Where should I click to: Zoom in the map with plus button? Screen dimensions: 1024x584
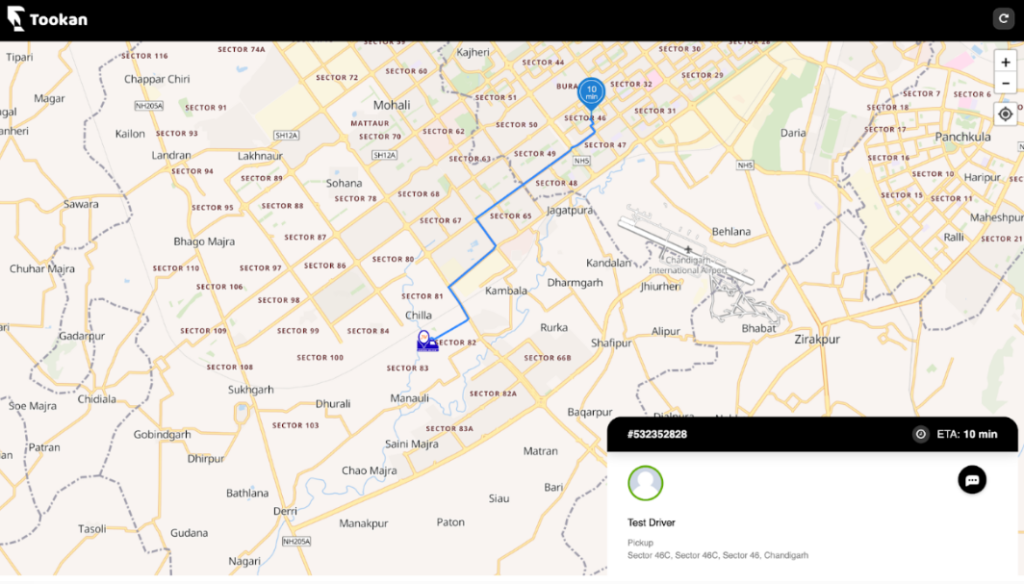coord(1005,62)
